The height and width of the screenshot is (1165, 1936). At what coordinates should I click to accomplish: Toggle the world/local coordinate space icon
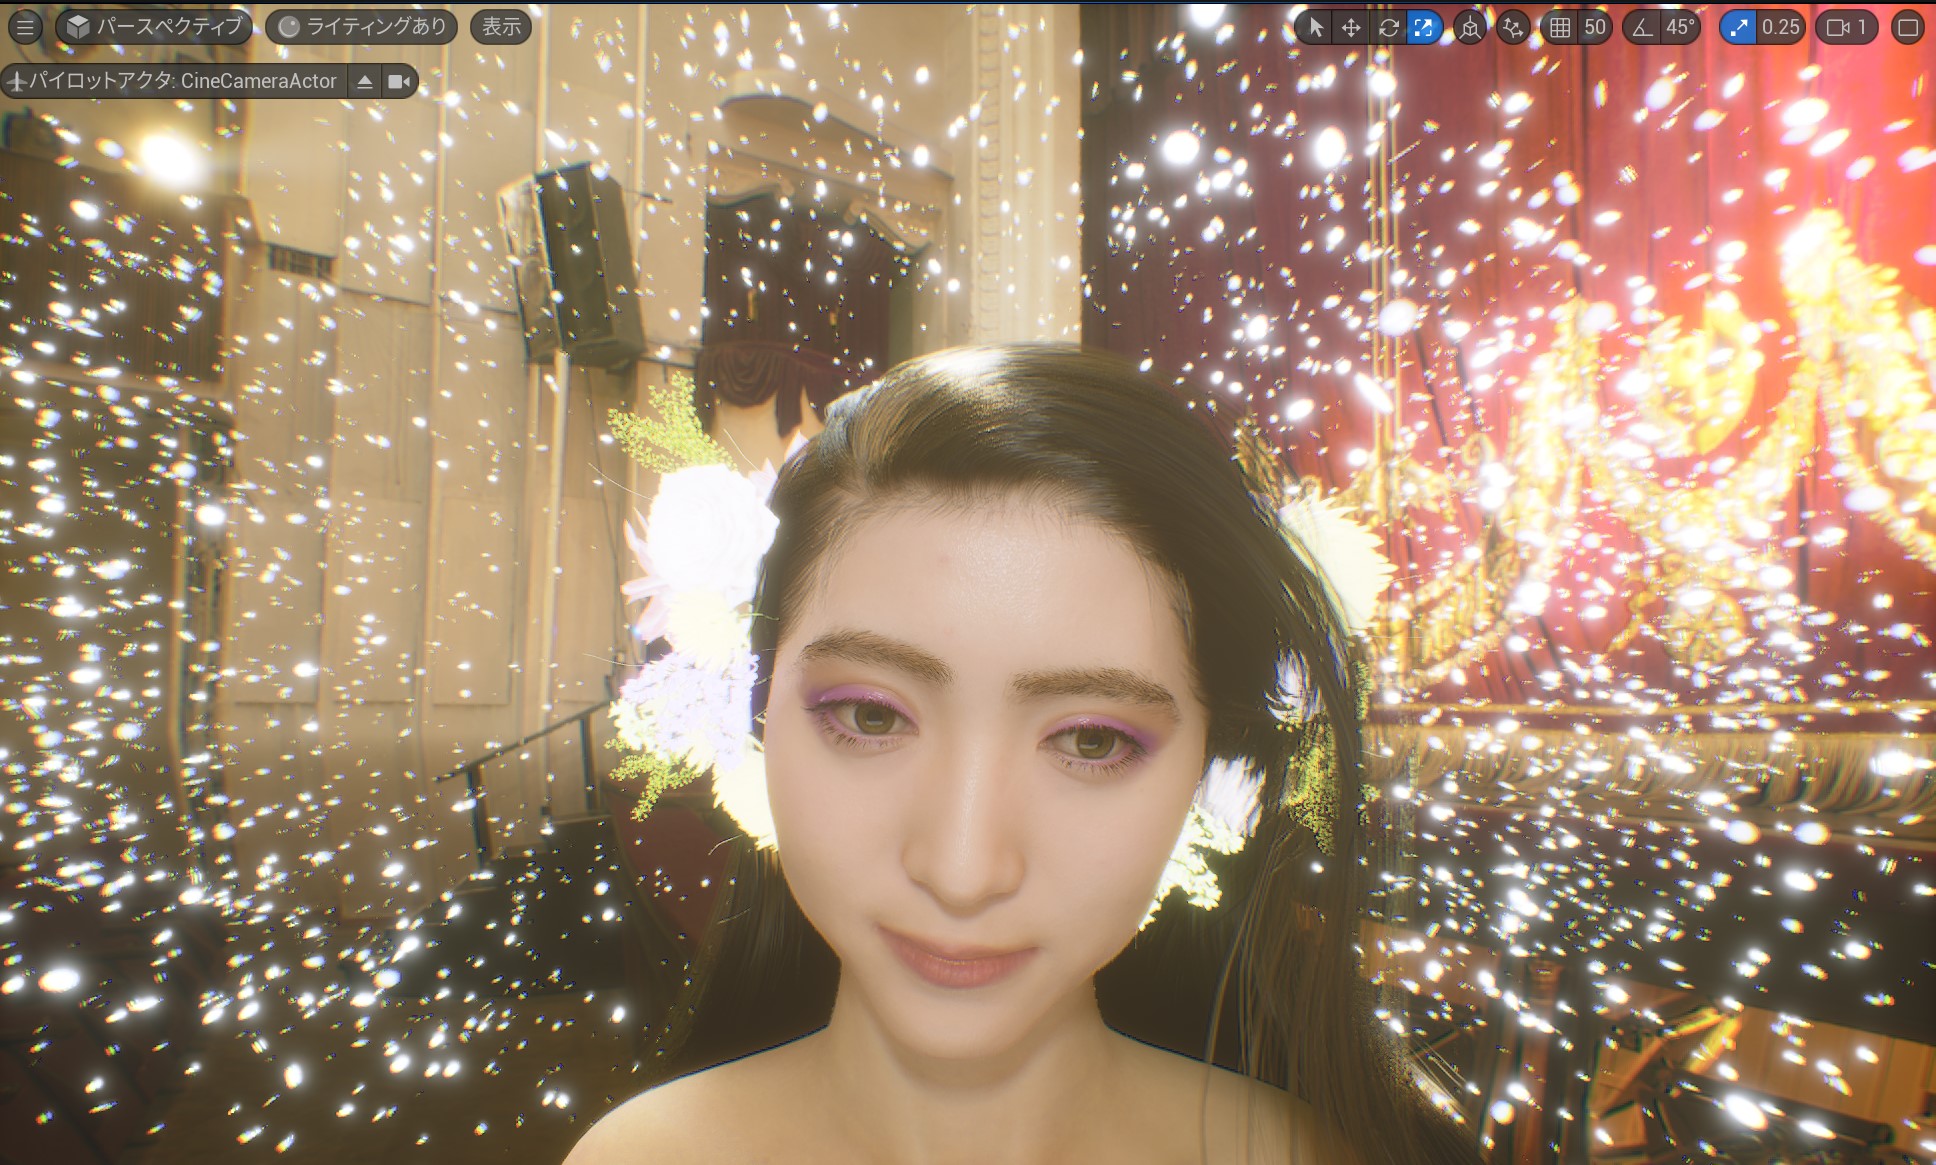[x=1469, y=27]
